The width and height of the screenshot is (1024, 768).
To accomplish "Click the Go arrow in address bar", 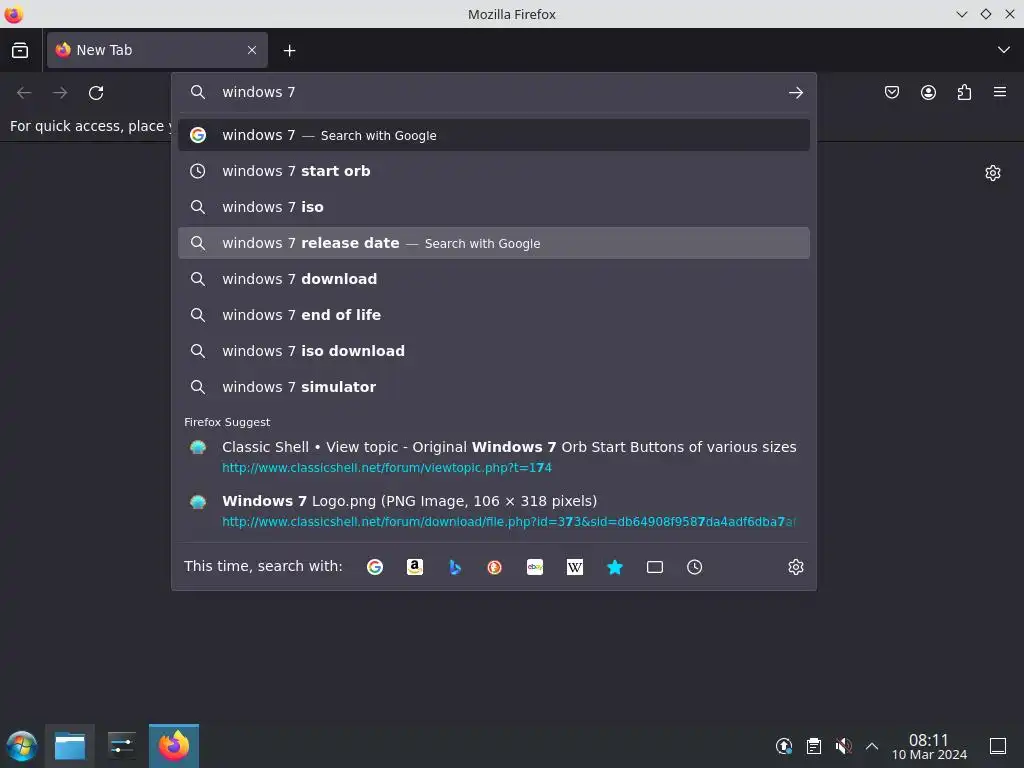I will 795,93.
